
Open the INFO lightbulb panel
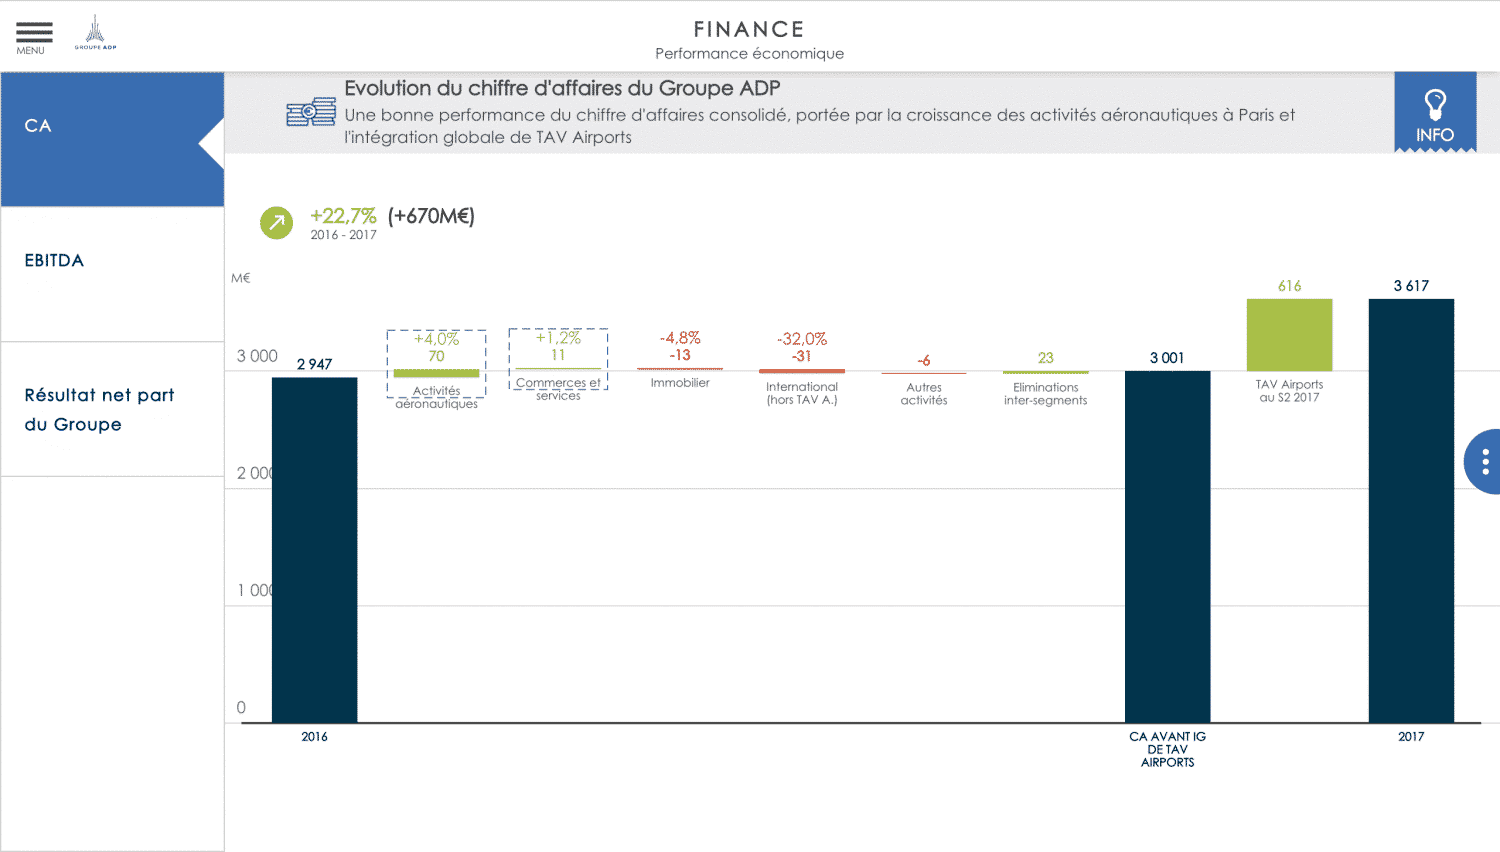coord(1434,113)
